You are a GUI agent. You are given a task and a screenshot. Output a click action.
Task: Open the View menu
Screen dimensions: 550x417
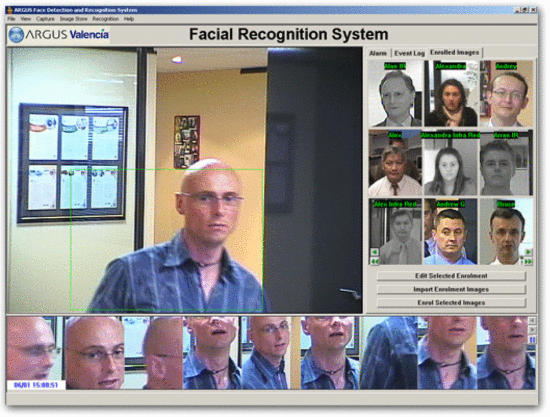(x=26, y=19)
